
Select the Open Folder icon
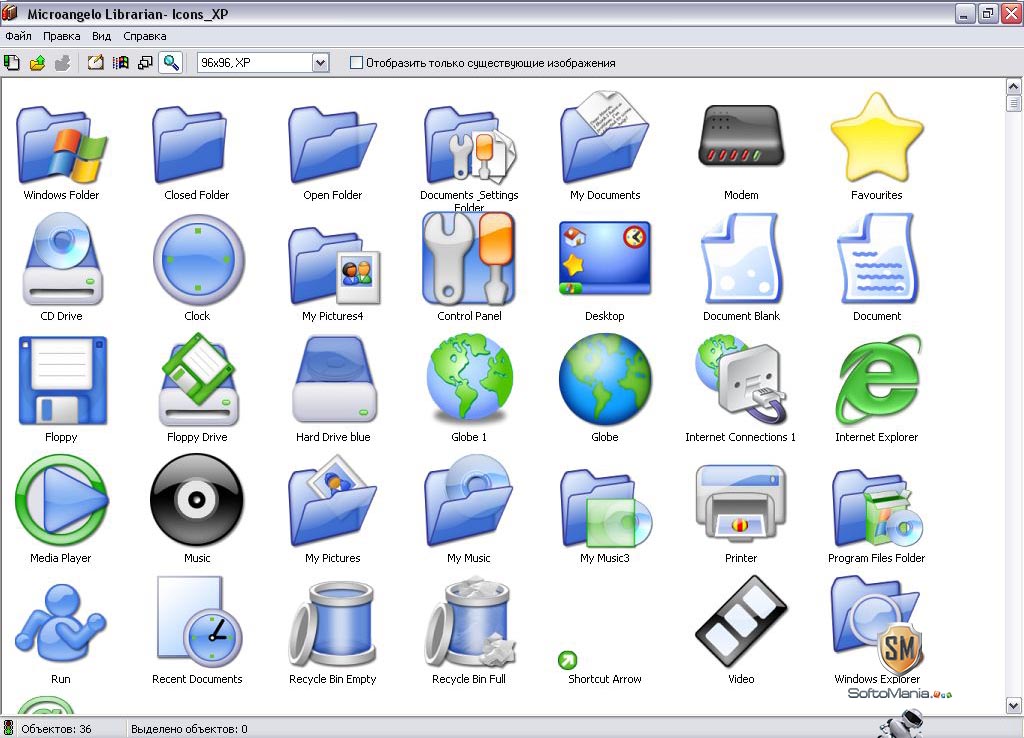(332, 145)
